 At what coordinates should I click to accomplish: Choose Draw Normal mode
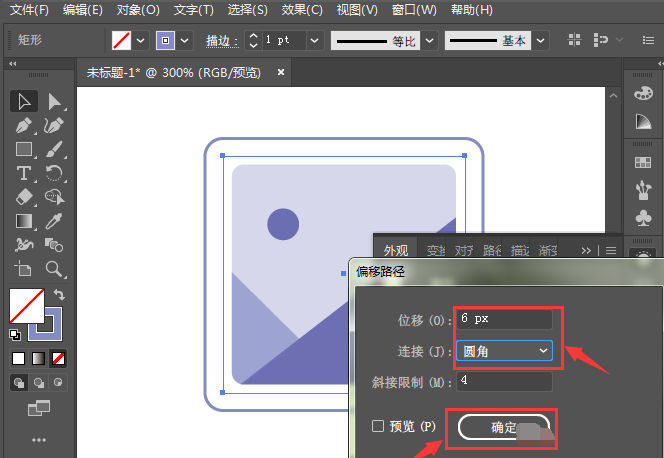tap(19, 383)
